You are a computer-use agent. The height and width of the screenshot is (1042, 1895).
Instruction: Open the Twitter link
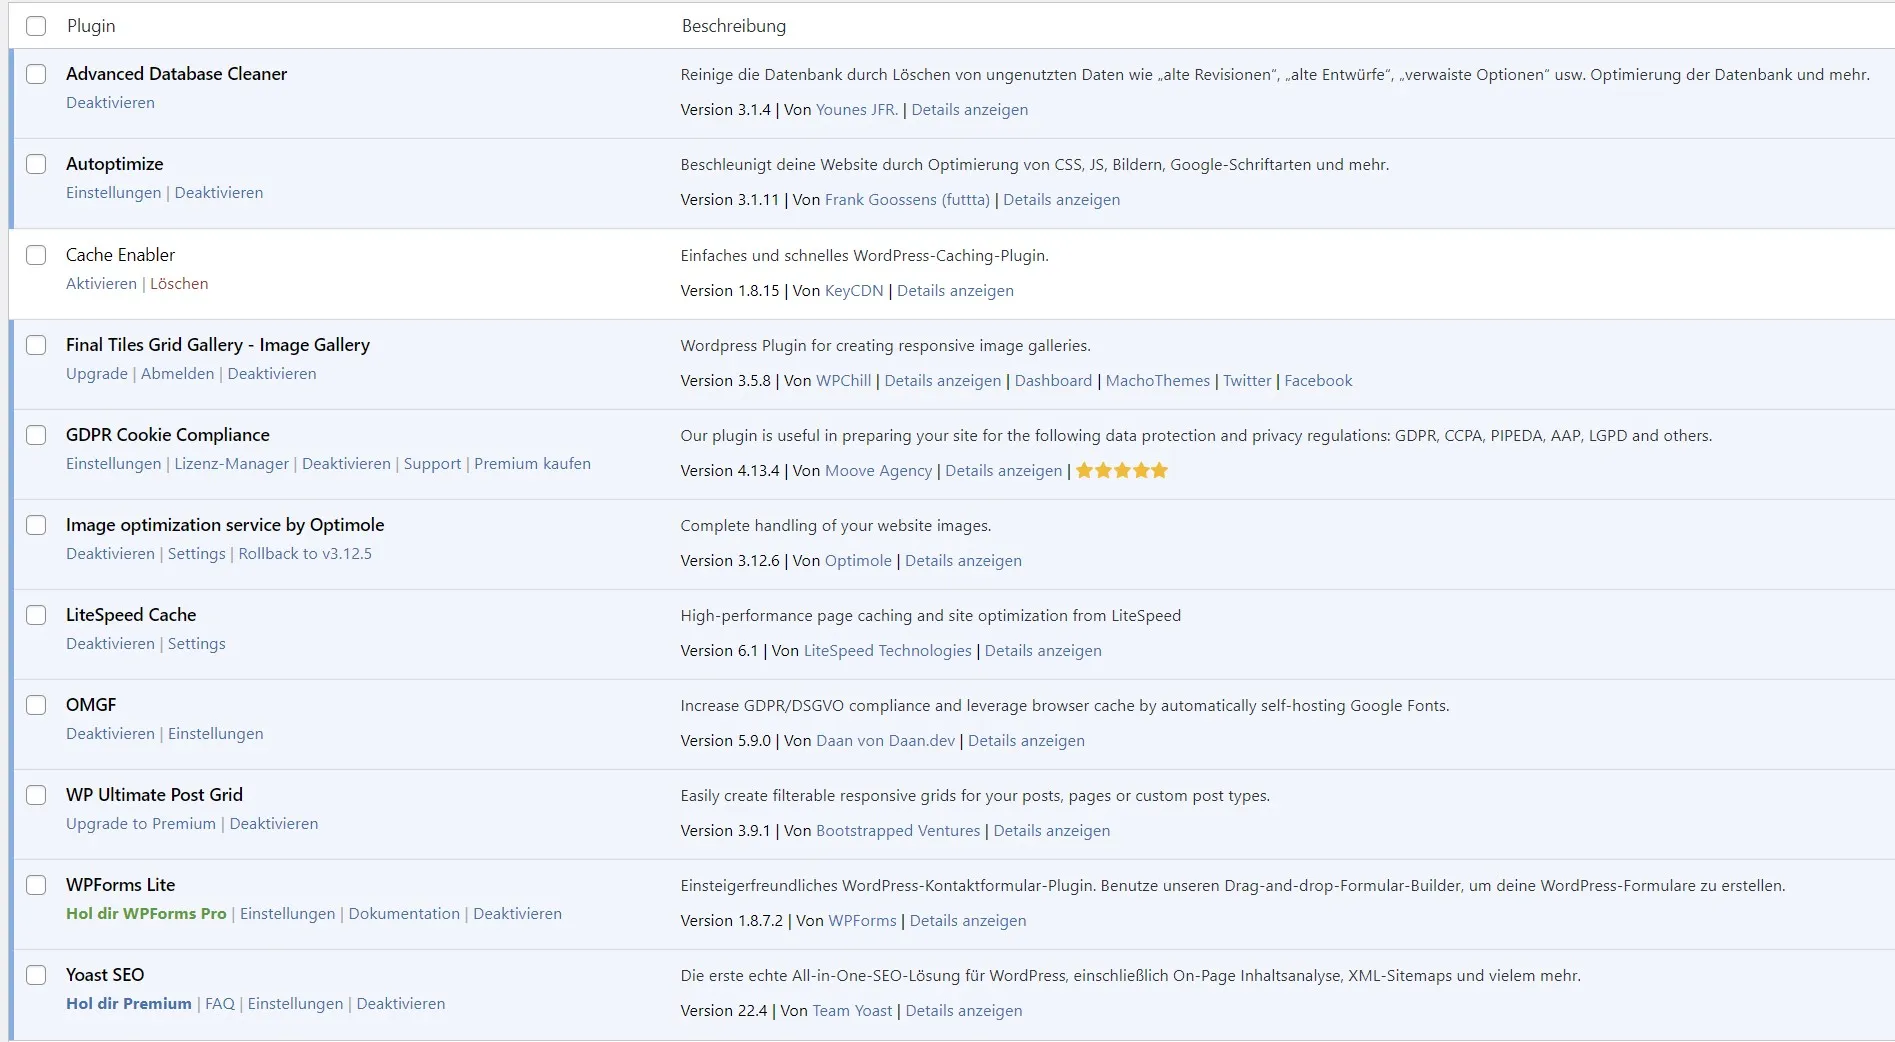click(1247, 381)
